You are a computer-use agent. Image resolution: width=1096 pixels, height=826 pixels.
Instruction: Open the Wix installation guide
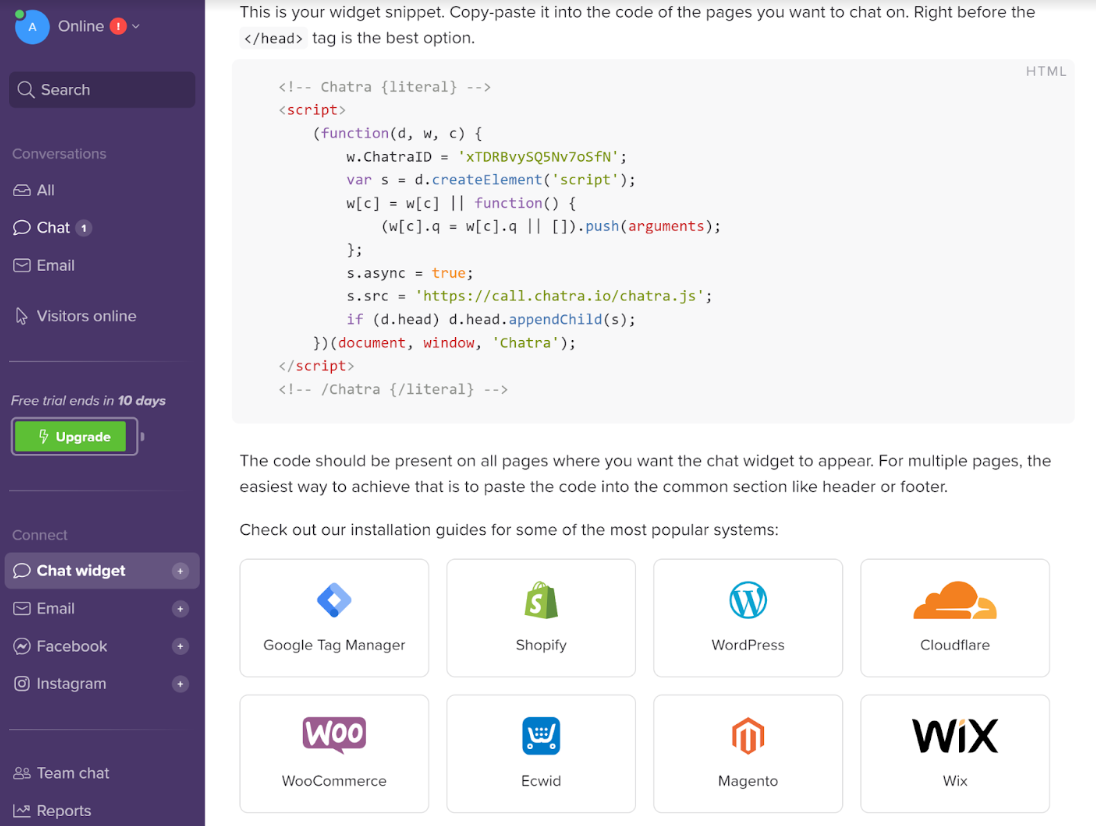[x=955, y=753]
